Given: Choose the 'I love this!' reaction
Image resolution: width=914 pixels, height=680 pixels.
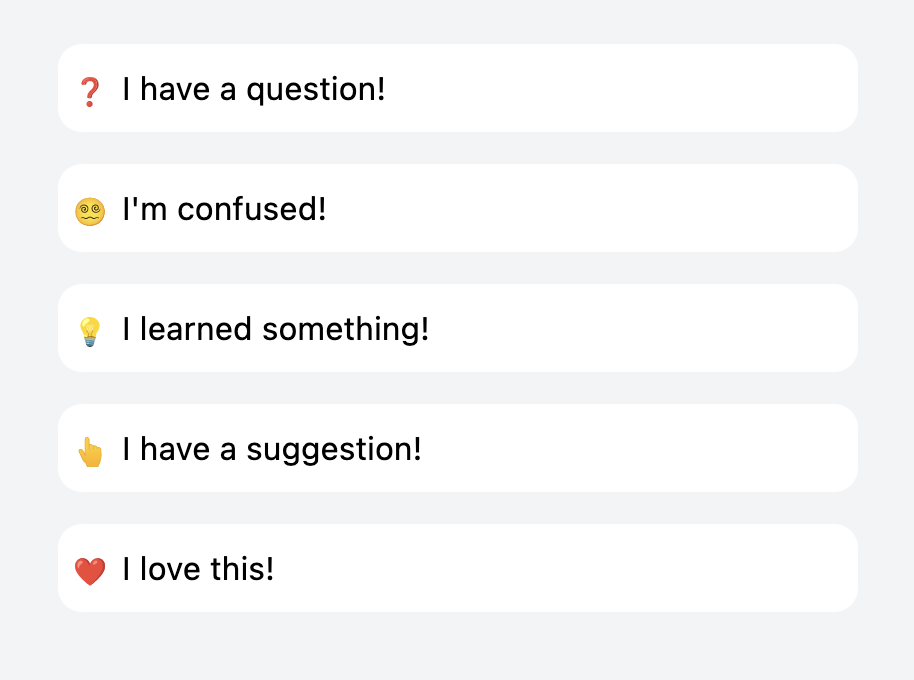Looking at the screenshot, I should point(458,568).
